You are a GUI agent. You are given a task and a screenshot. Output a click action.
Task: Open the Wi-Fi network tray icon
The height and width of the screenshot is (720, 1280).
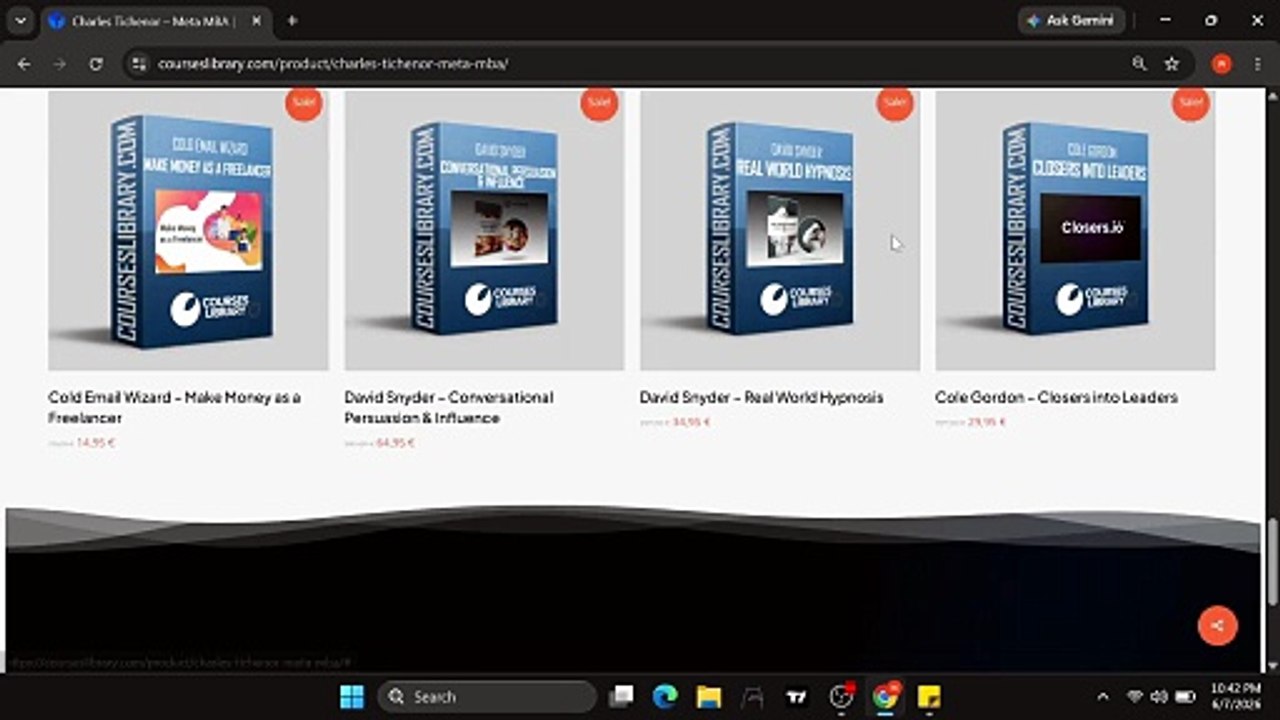coord(1135,697)
